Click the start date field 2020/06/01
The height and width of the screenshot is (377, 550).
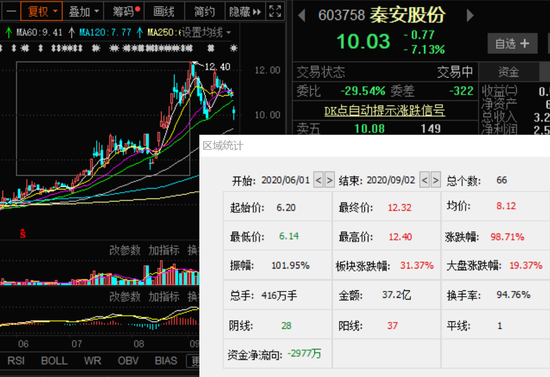pyautogui.click(x=286, y=180)
